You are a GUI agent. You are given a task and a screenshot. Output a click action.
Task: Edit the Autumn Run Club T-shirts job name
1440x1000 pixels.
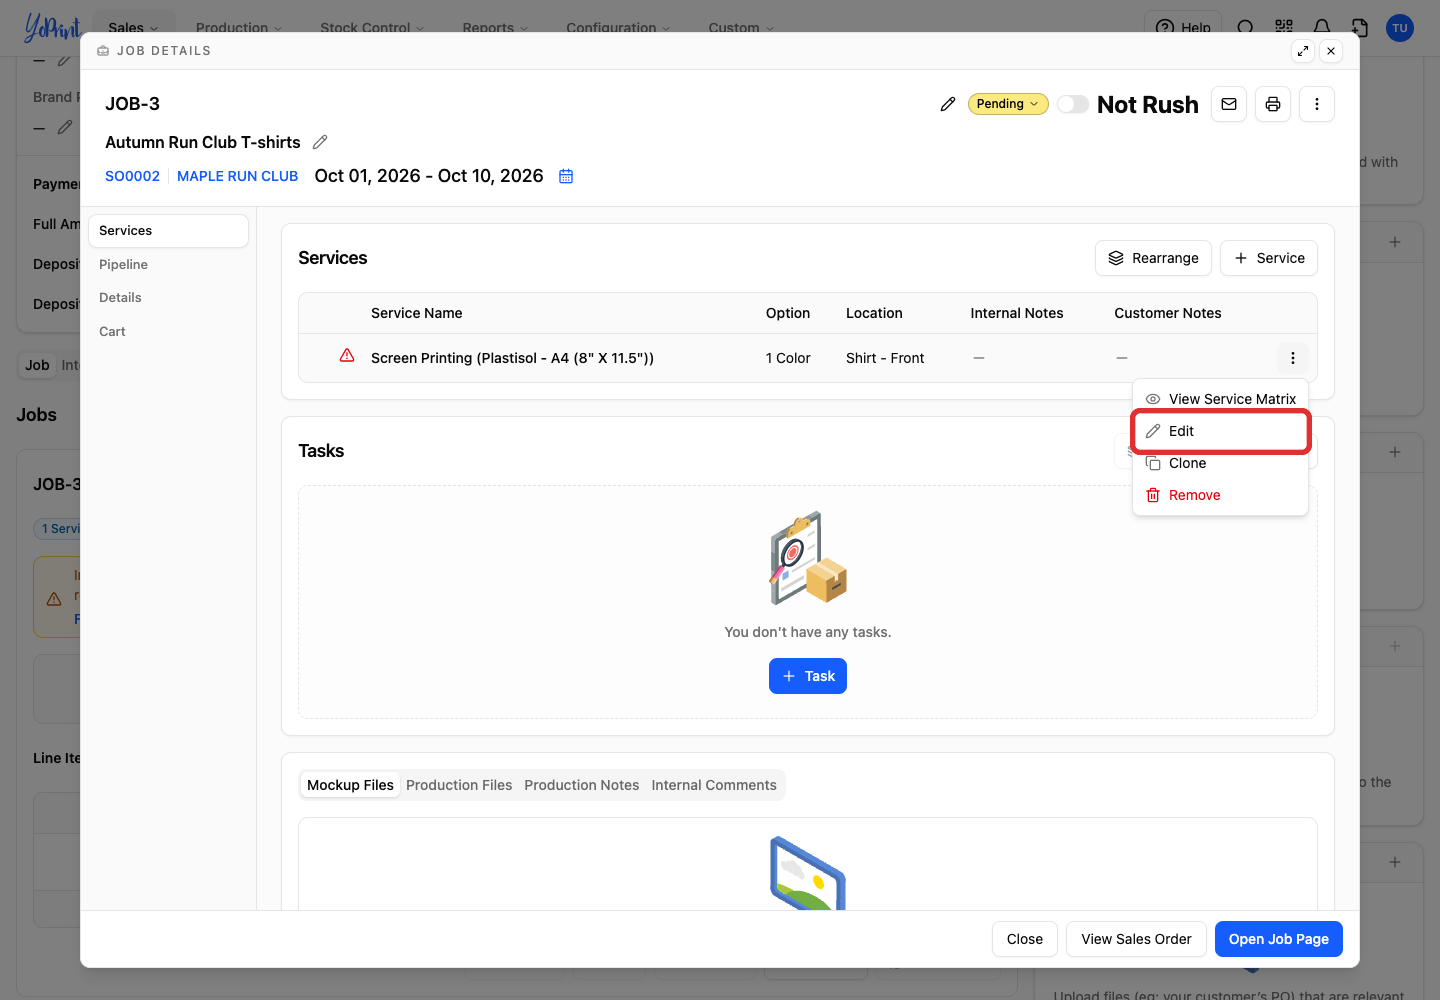click(320, 142)
